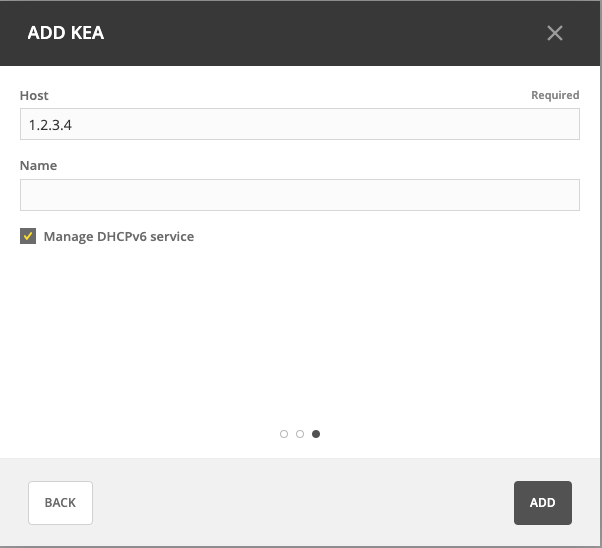Click the dark dialog header bar
Viewport: 602px width, 548px height.
click(300, 33)
